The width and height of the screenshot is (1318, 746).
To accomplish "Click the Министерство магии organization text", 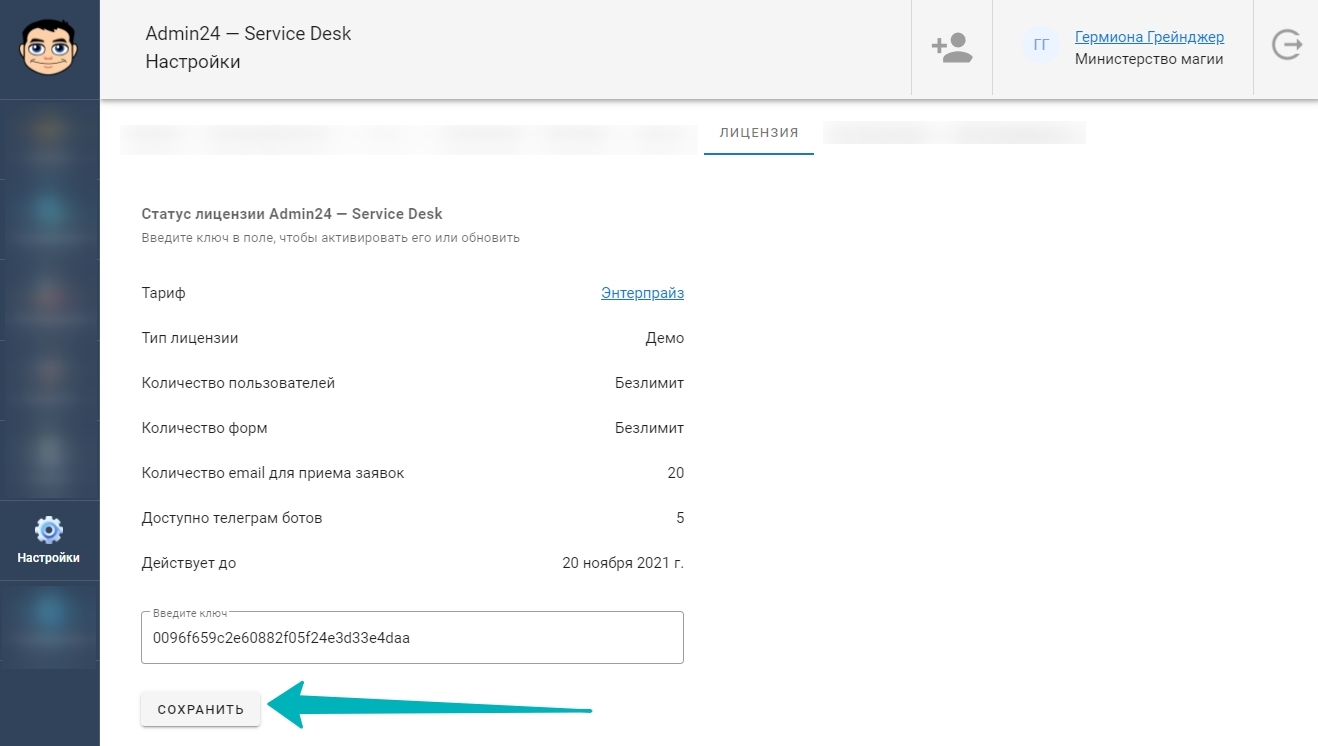I will (x=1149, y=59).
